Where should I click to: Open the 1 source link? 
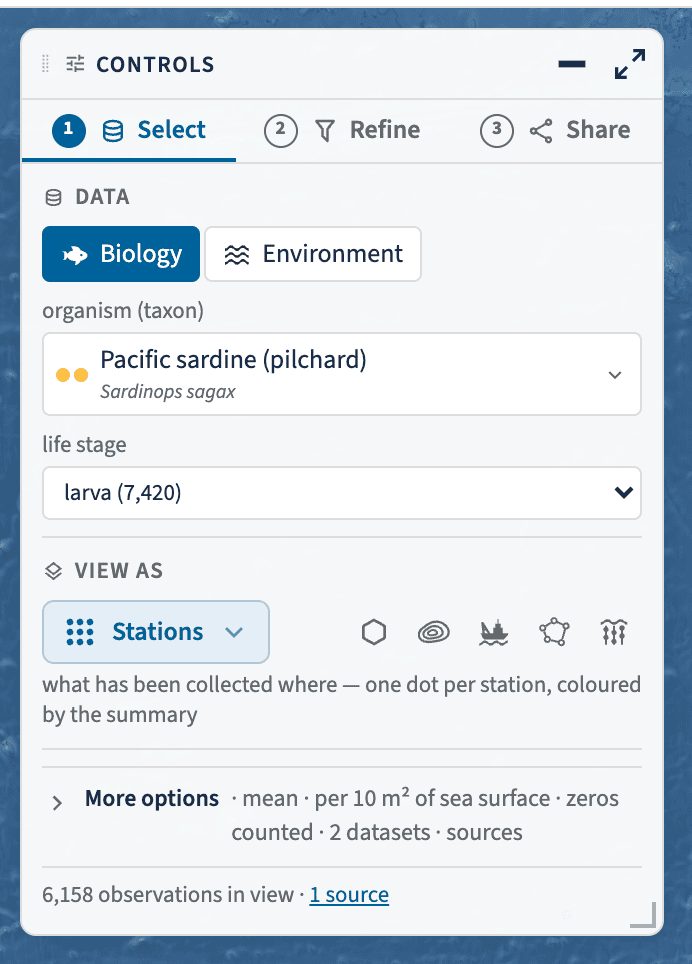(x=349, y=895)
